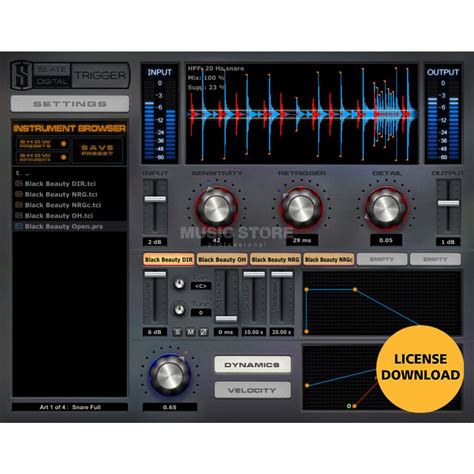The width and height of the screenshot is (474, 474).
Task: Select the first EMPTY instrument slot
Action: (382, 259)
